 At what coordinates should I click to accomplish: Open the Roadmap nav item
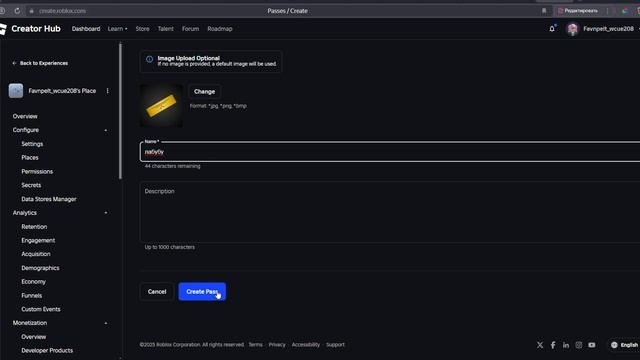pos(220,29)
